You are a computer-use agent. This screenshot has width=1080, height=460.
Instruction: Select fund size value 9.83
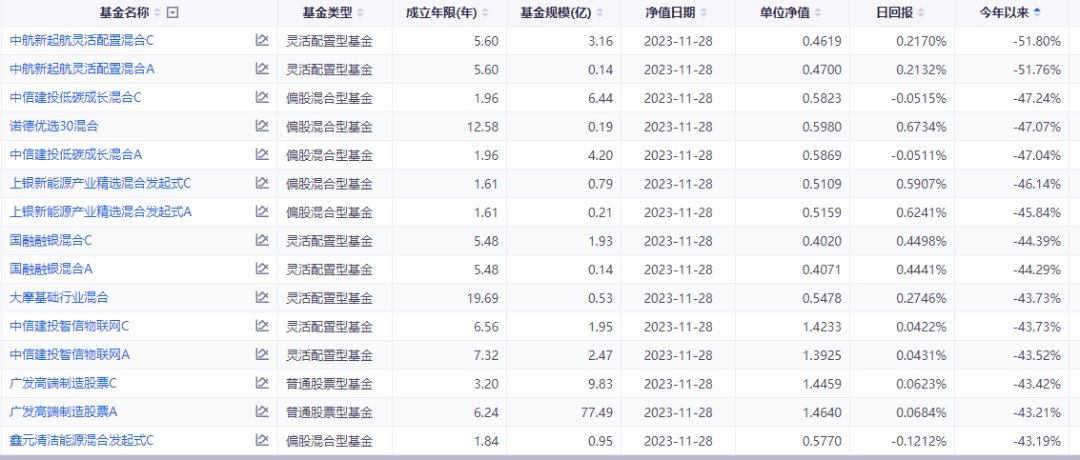tap(600, 383)
